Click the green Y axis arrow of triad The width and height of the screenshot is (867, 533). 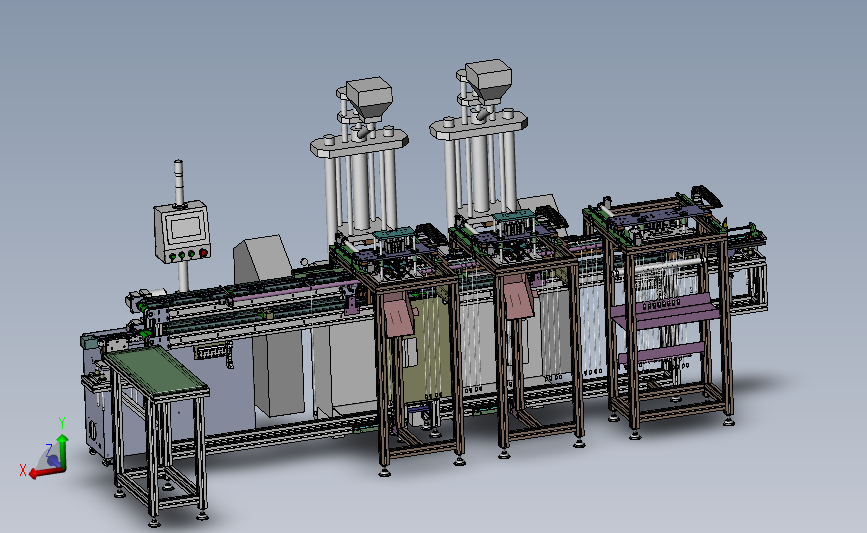[62, 451]
